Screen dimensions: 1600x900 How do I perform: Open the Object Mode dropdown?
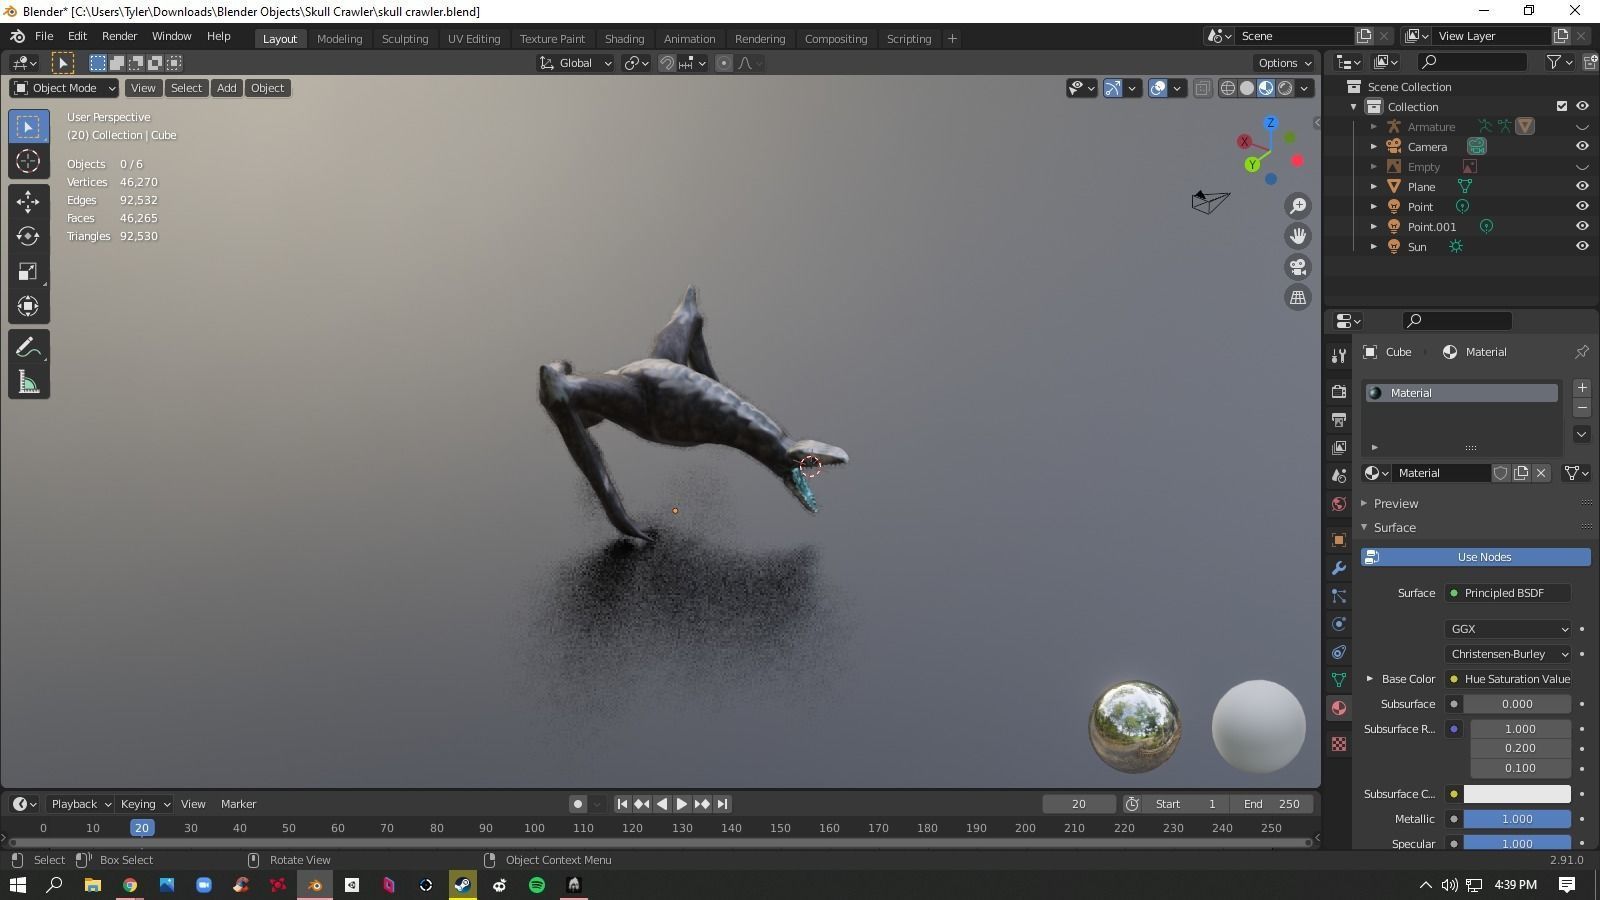[x=64, y=88]
